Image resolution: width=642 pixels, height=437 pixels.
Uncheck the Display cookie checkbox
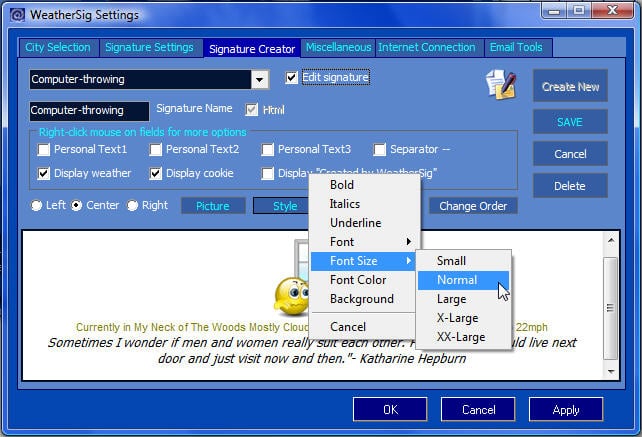tap(156, 173)
